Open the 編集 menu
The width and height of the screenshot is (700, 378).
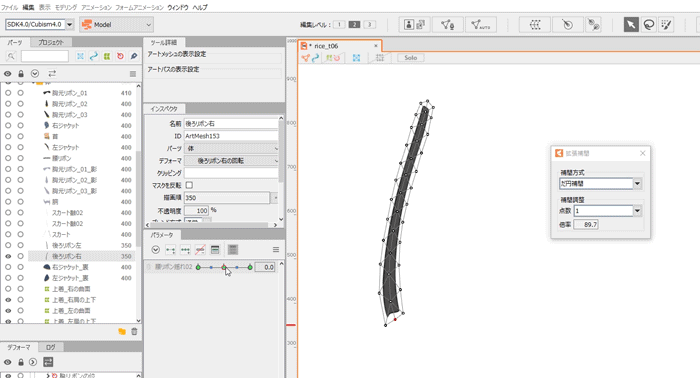[x=28, y=7]
